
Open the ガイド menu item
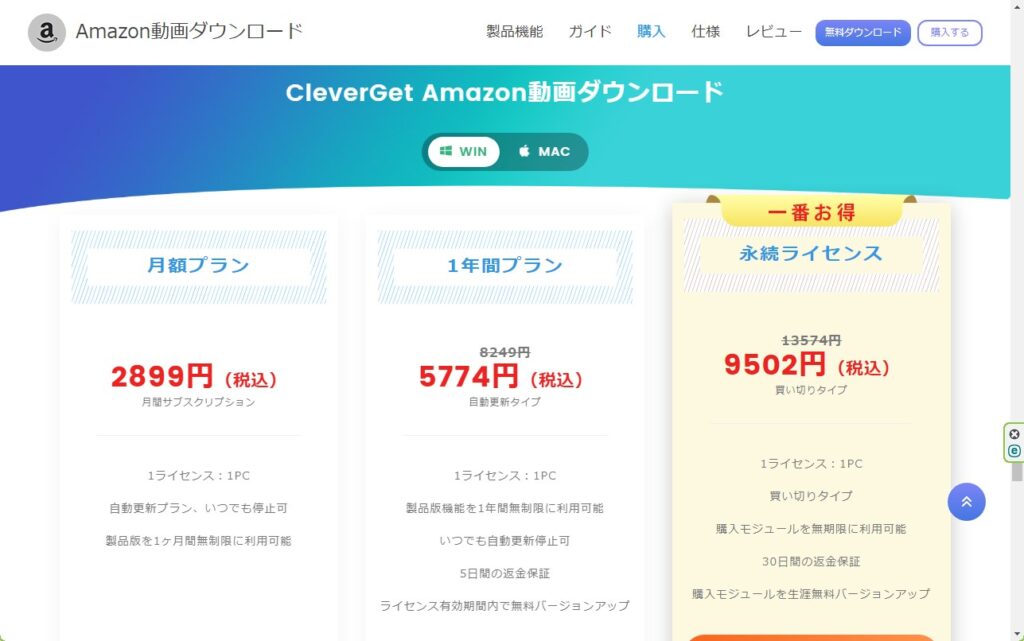(590, 32)
